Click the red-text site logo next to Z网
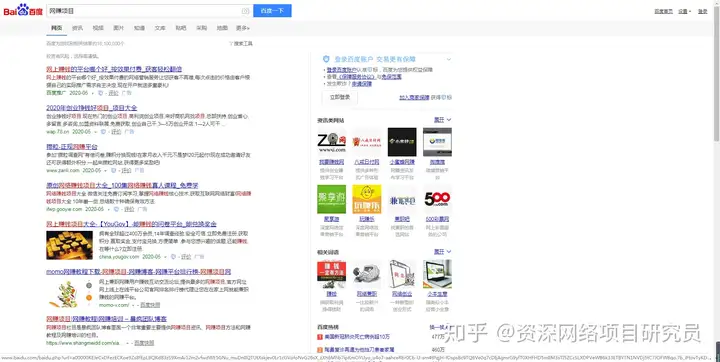Viewport: 720px width, 362px height. coord(366,142)
